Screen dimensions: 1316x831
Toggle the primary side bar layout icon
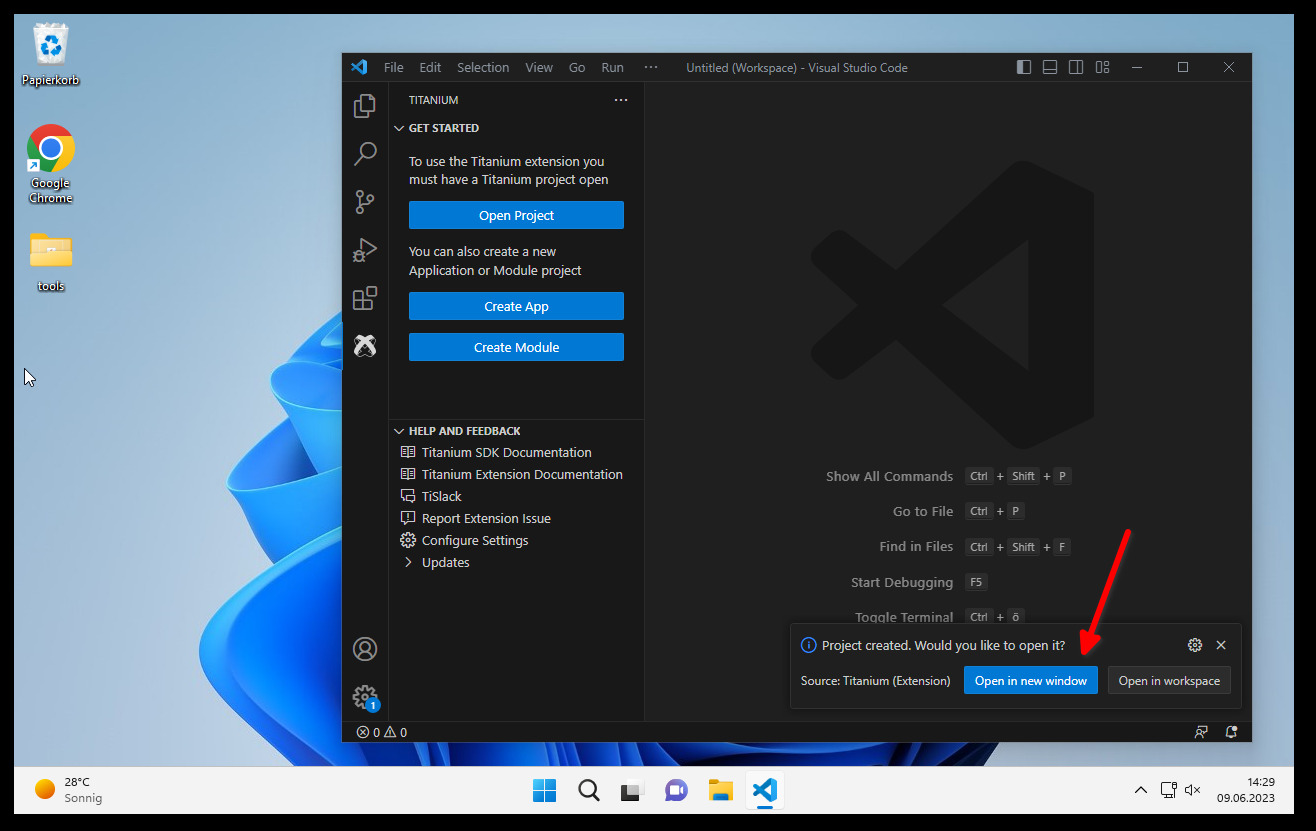pyautogui.click(x=1024, y=67)
